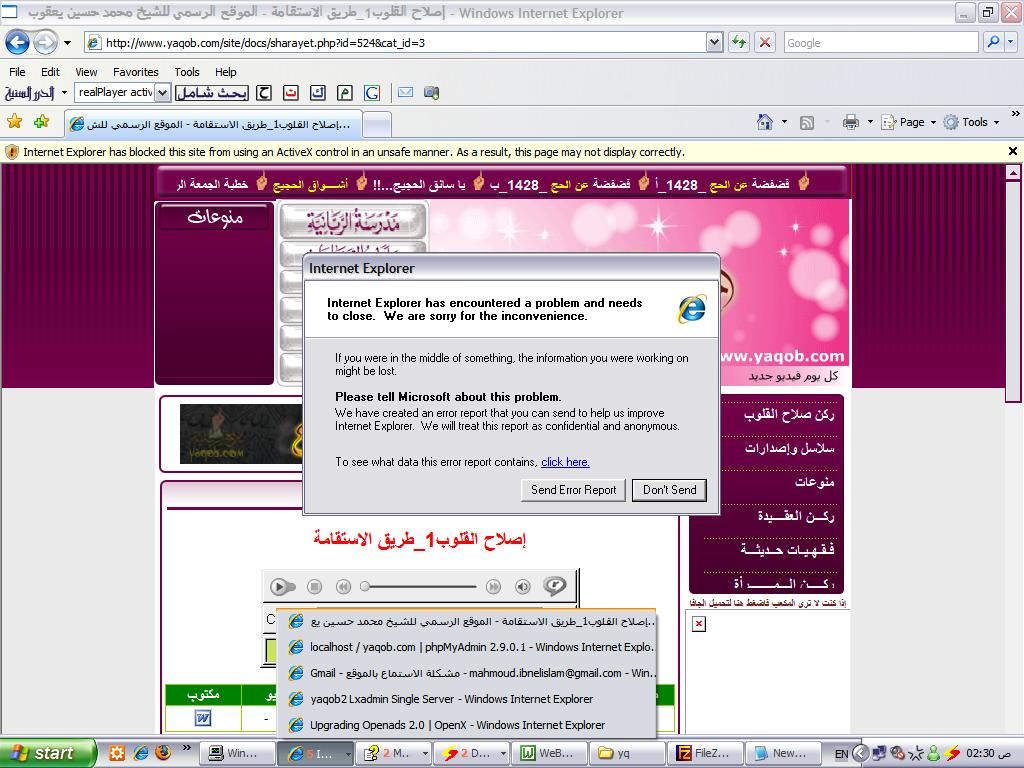Click the broken image red X placeholder
The width and height of the screenshot is (1024, 768).
point(699,624)
